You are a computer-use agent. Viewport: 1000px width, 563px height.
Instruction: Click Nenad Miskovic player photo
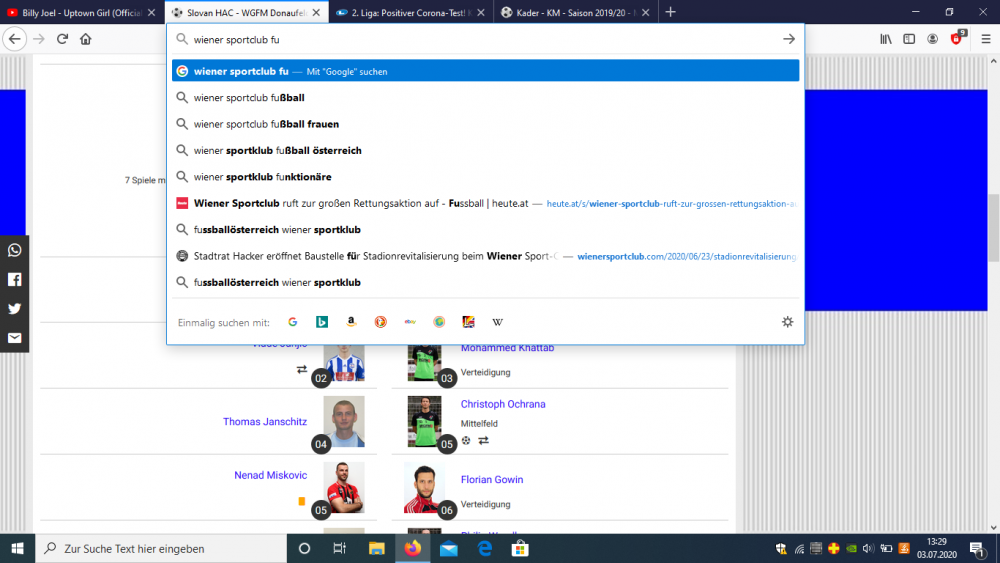pos(344,488)
